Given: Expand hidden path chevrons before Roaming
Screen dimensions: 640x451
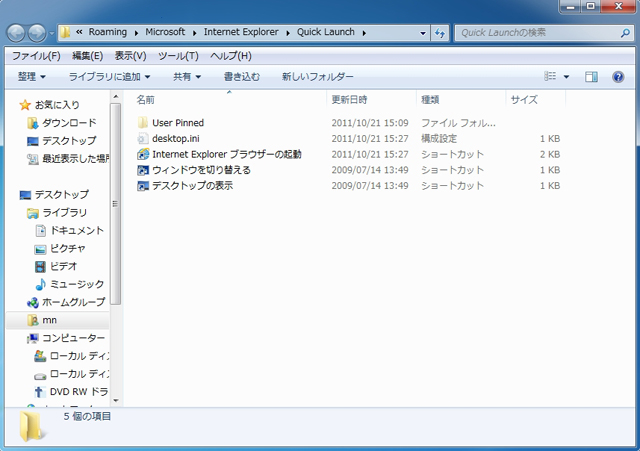Looking at the screenshot, I should pyautogui.click(x=79, y=32).
